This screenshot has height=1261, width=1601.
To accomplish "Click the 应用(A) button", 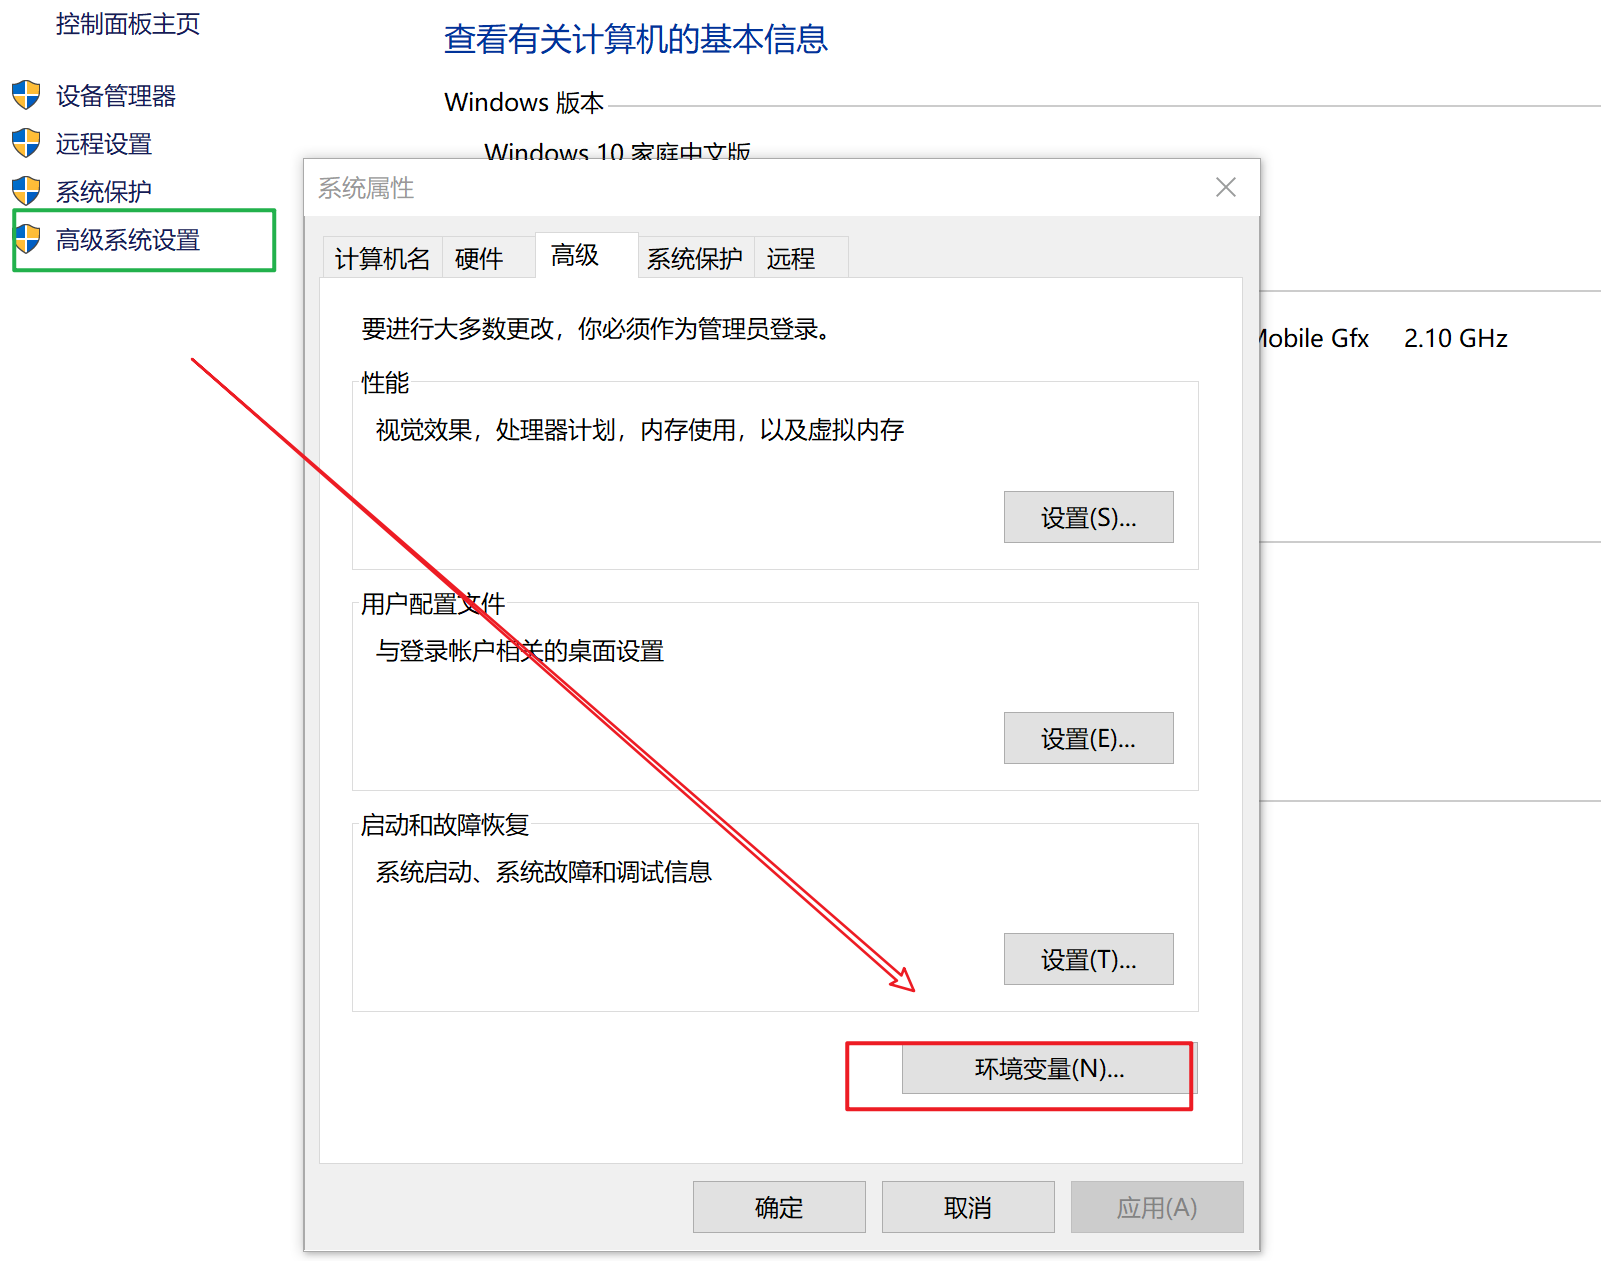I will coord(1156,1207).
